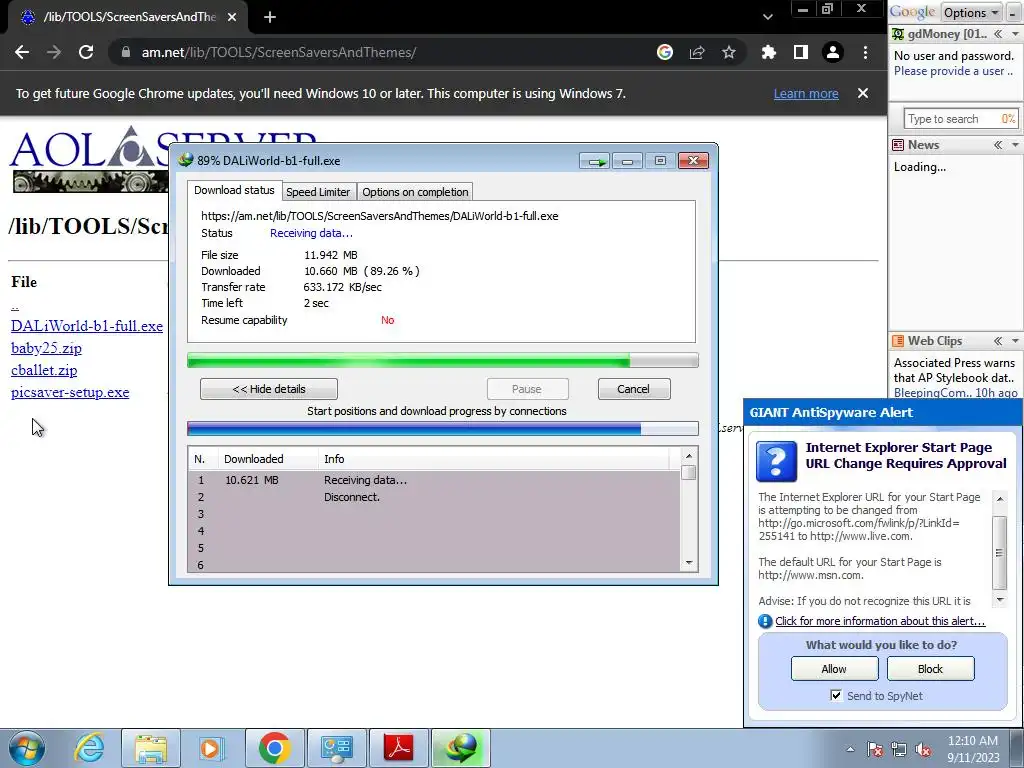Share this page icon
The image size is (1024, 768).
click(x=697, y=52)
